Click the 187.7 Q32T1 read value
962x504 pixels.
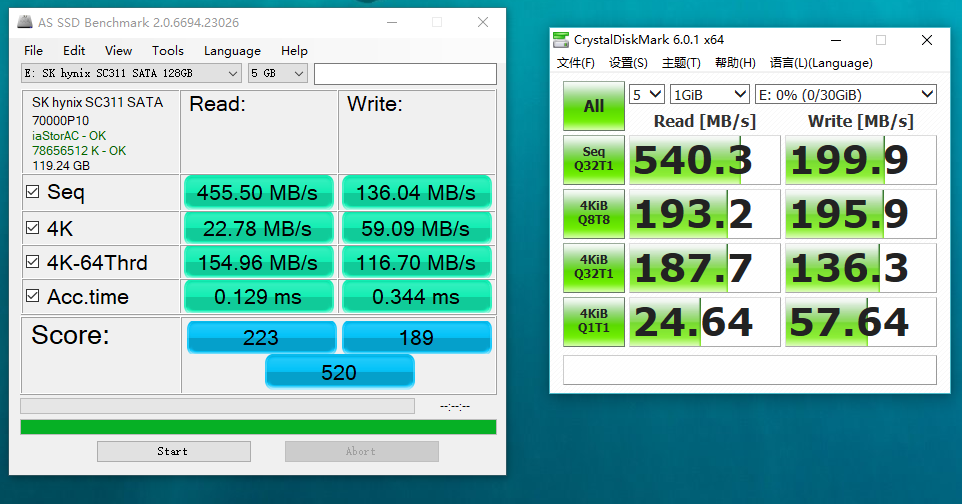(x=704, y=268)
